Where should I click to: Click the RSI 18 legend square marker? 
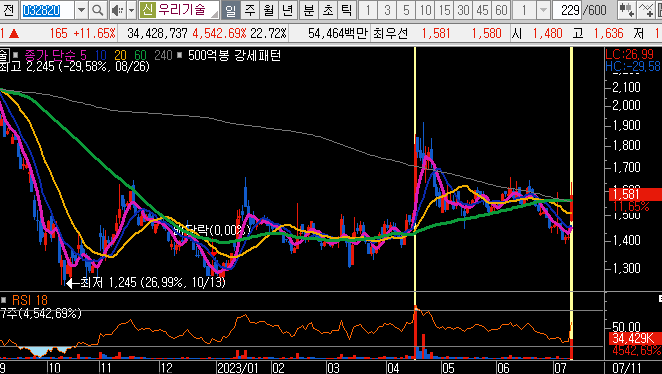(x=4, y=300)
